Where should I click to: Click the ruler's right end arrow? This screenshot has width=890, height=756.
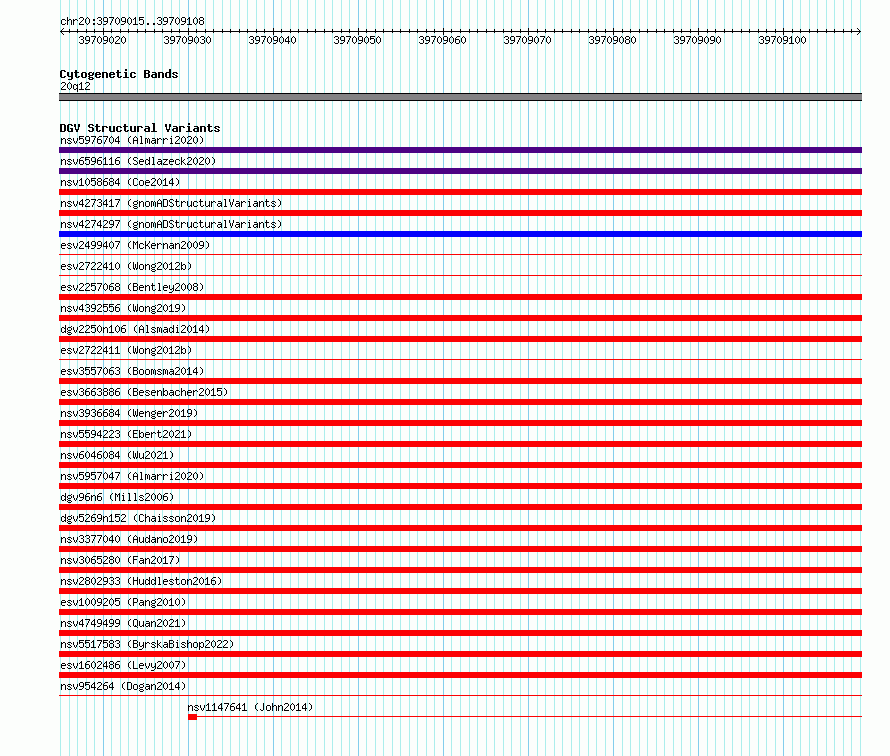pyautogui.click(x=859, y=31)
